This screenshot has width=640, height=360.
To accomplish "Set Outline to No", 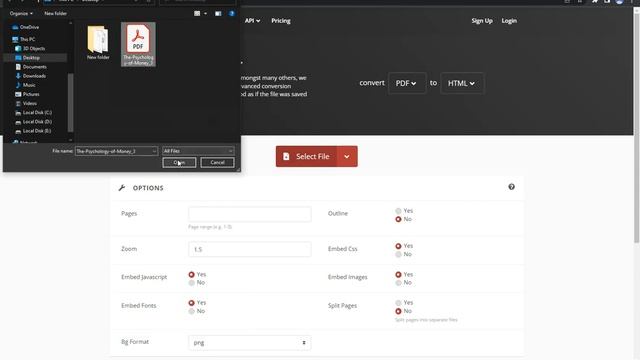I will point(398,220).
